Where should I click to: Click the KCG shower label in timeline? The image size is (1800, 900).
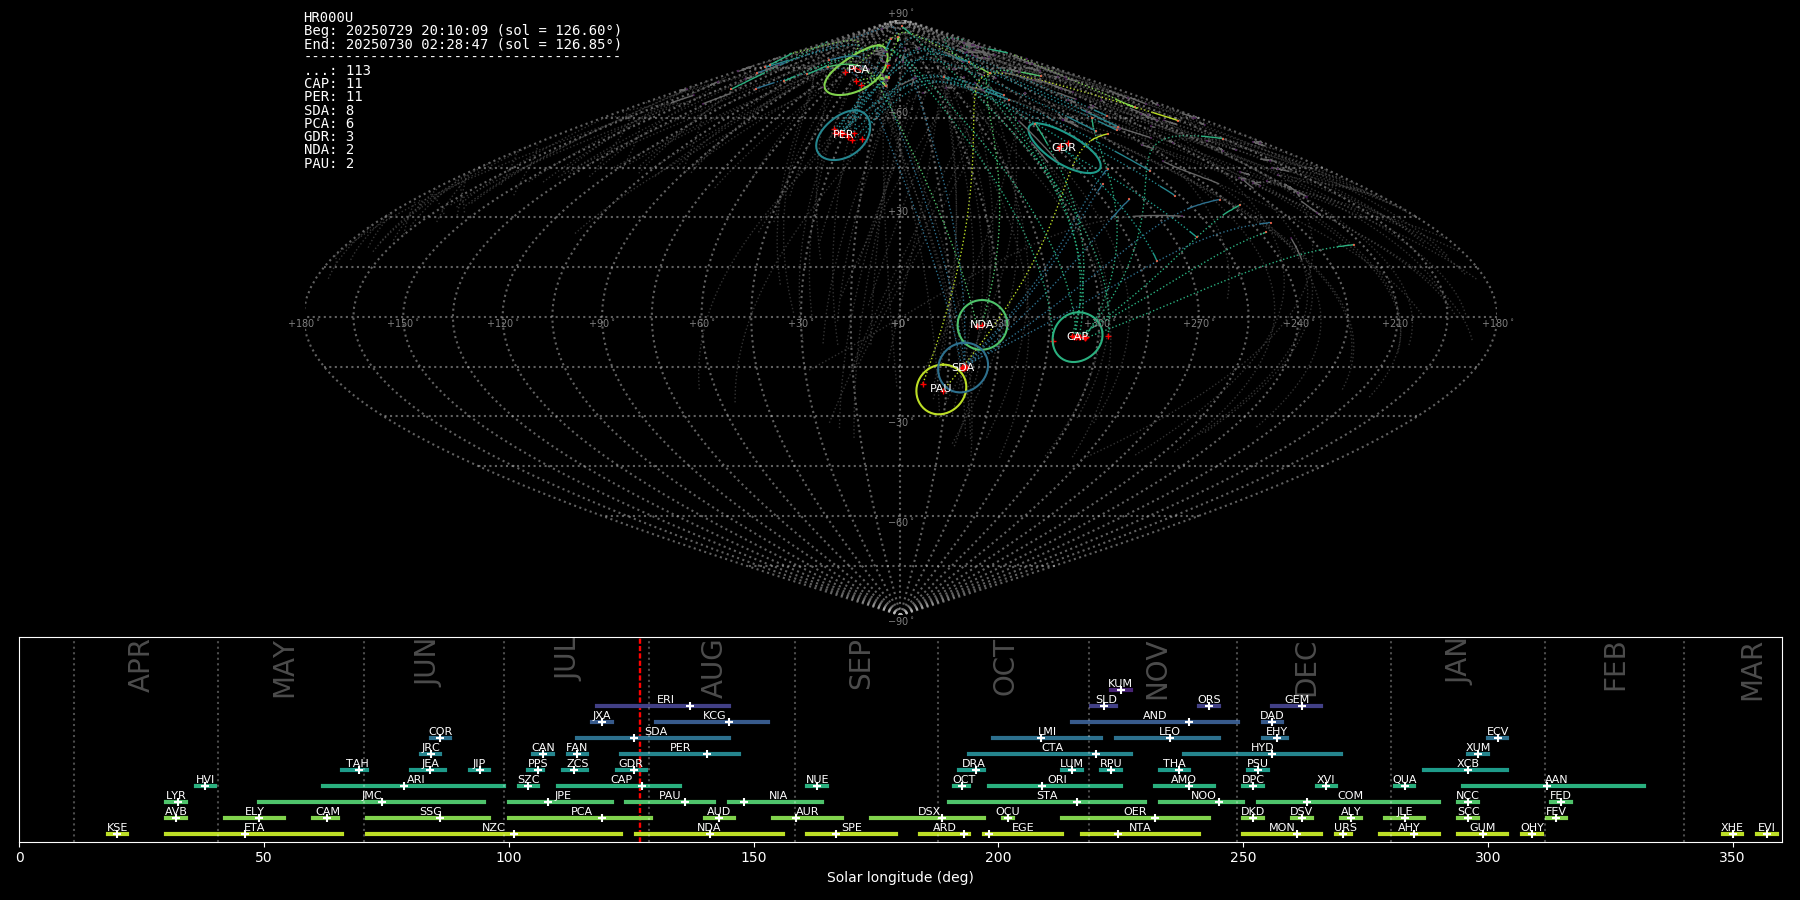(x=714, y=716)
